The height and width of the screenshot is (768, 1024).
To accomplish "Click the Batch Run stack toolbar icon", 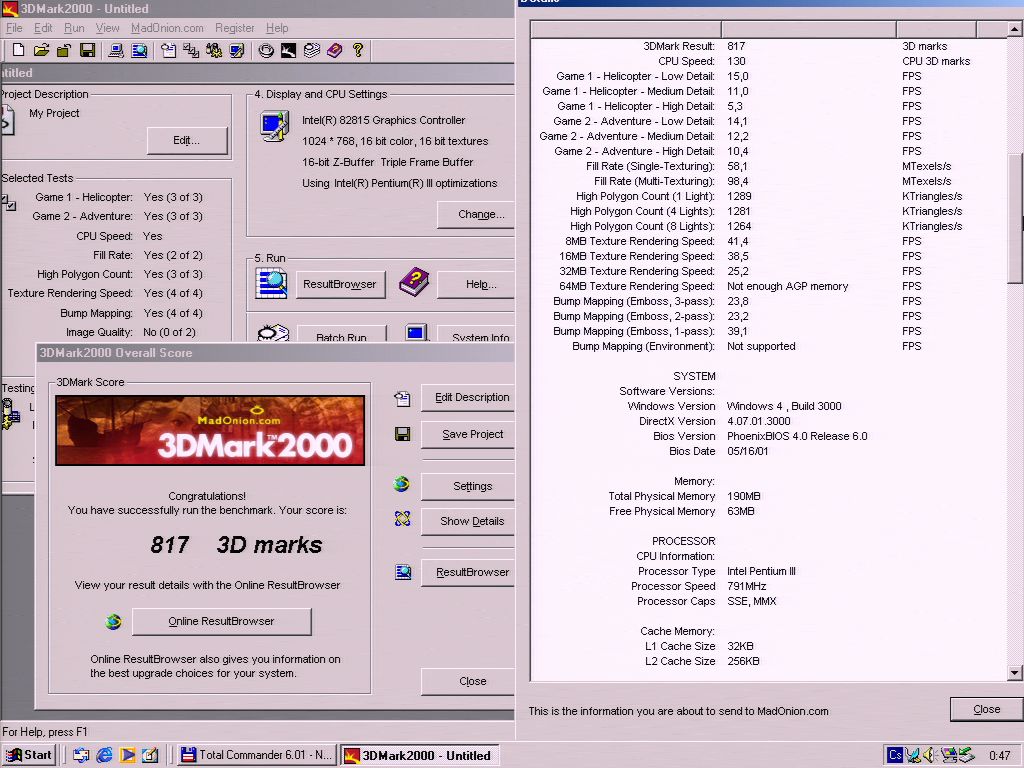I will (312, 50).
